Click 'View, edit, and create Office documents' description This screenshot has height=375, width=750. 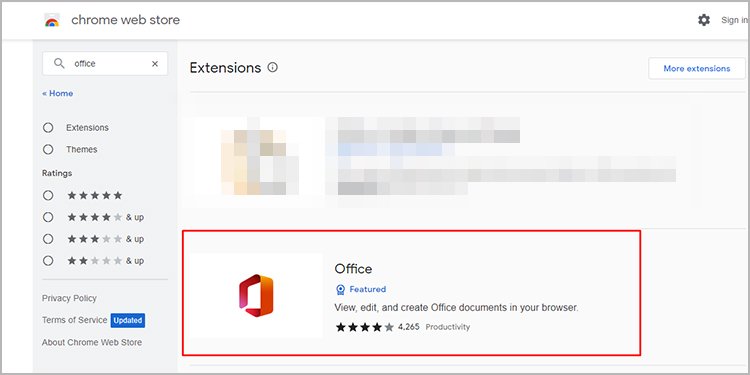(456, 308)
